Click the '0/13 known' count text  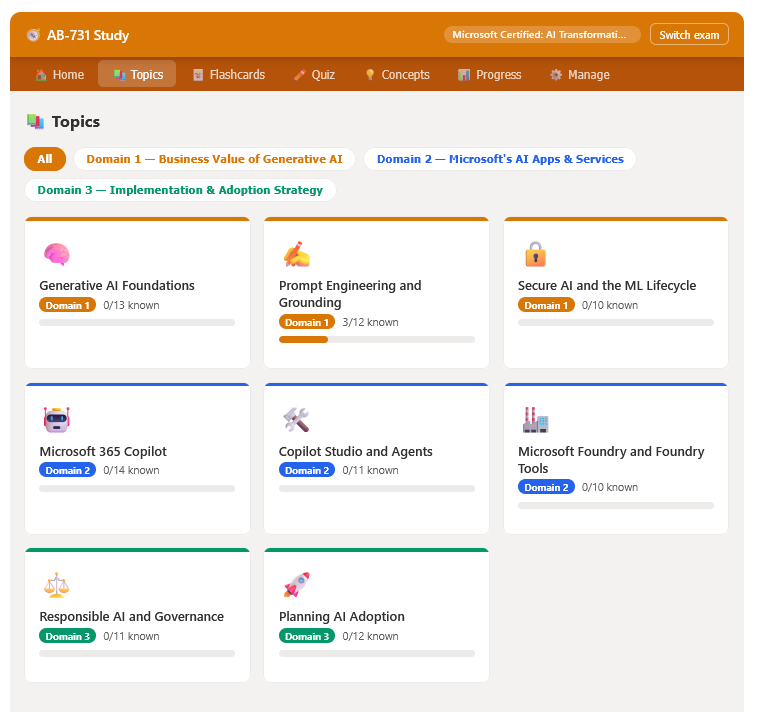[x=131, y=305]
